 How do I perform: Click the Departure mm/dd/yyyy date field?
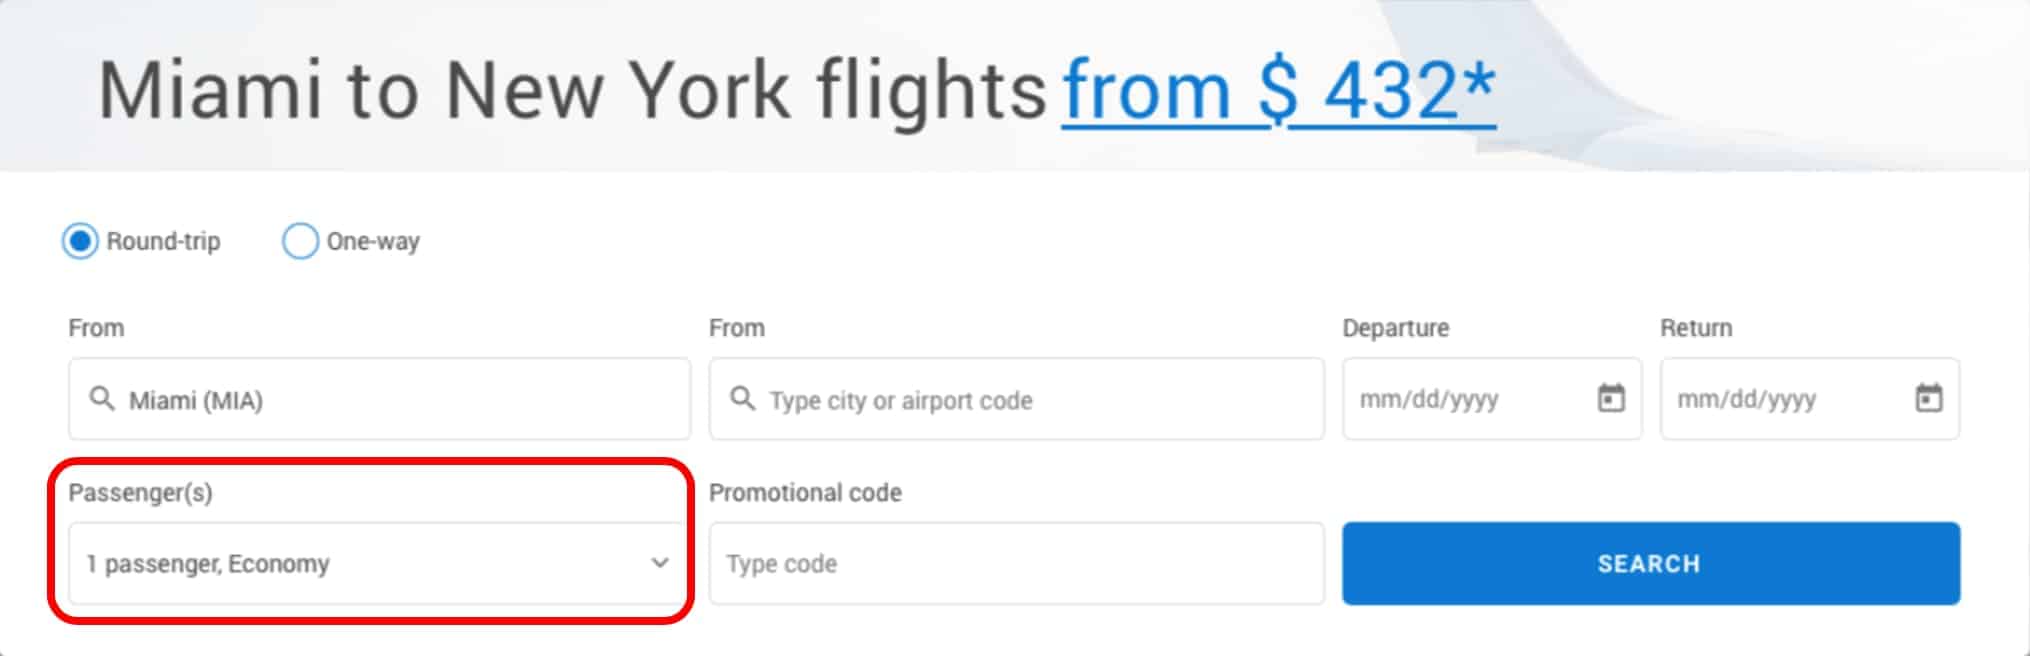point(1492,399)
